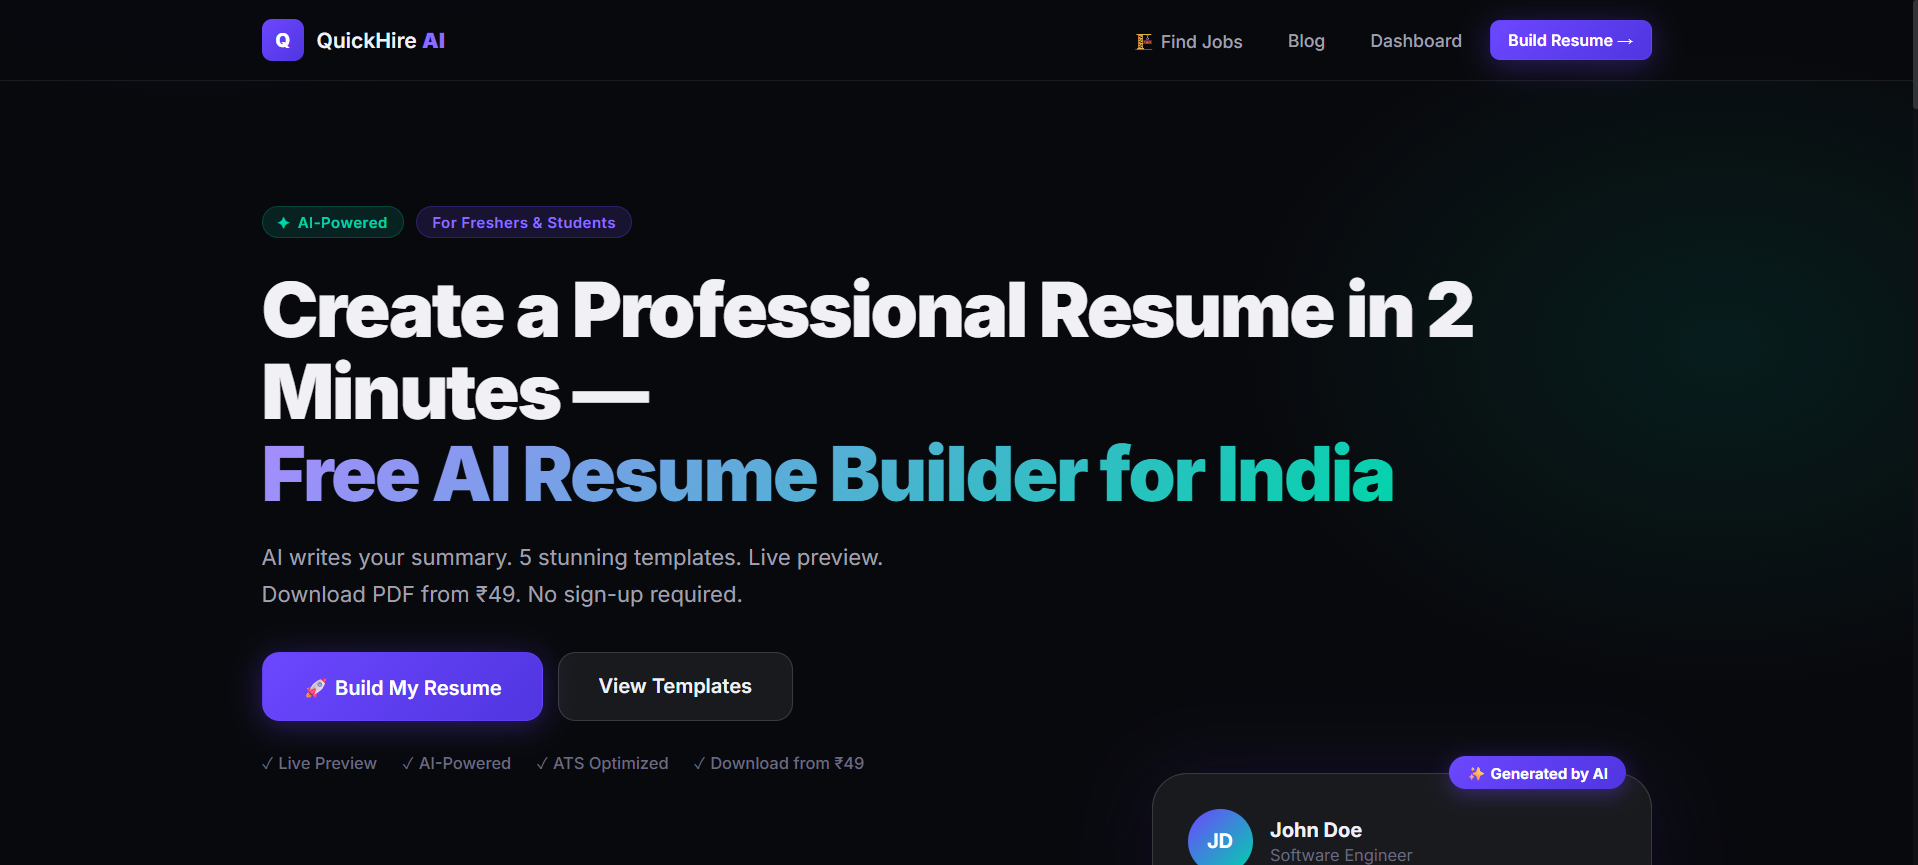
Task: Open View Templates
Action: [675, 686]
